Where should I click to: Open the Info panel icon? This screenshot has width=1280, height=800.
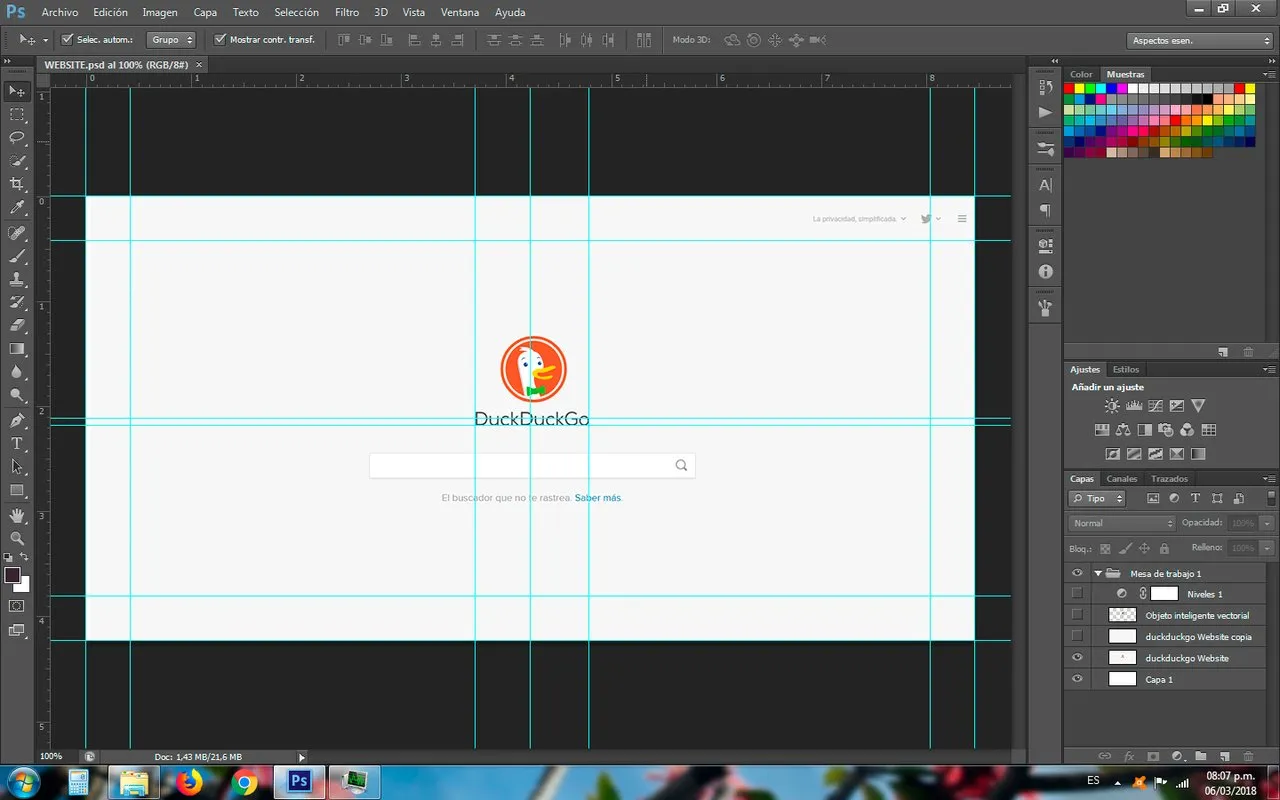pos(1046,271)
